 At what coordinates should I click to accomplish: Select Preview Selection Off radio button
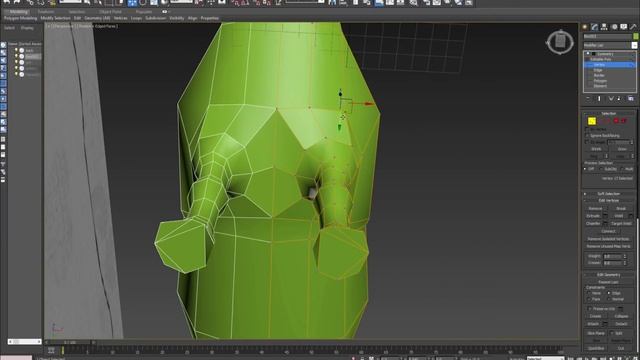pos(586,169)
